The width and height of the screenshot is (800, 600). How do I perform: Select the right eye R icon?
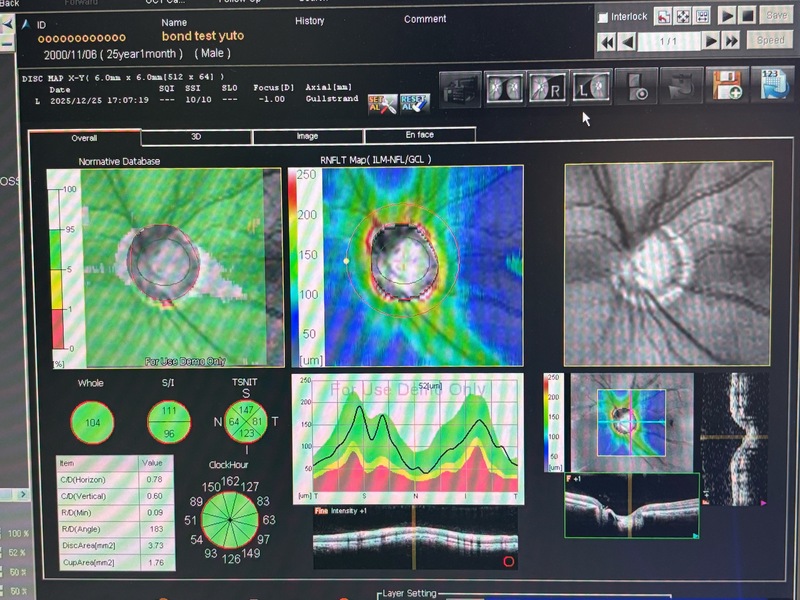coord(544,89)
